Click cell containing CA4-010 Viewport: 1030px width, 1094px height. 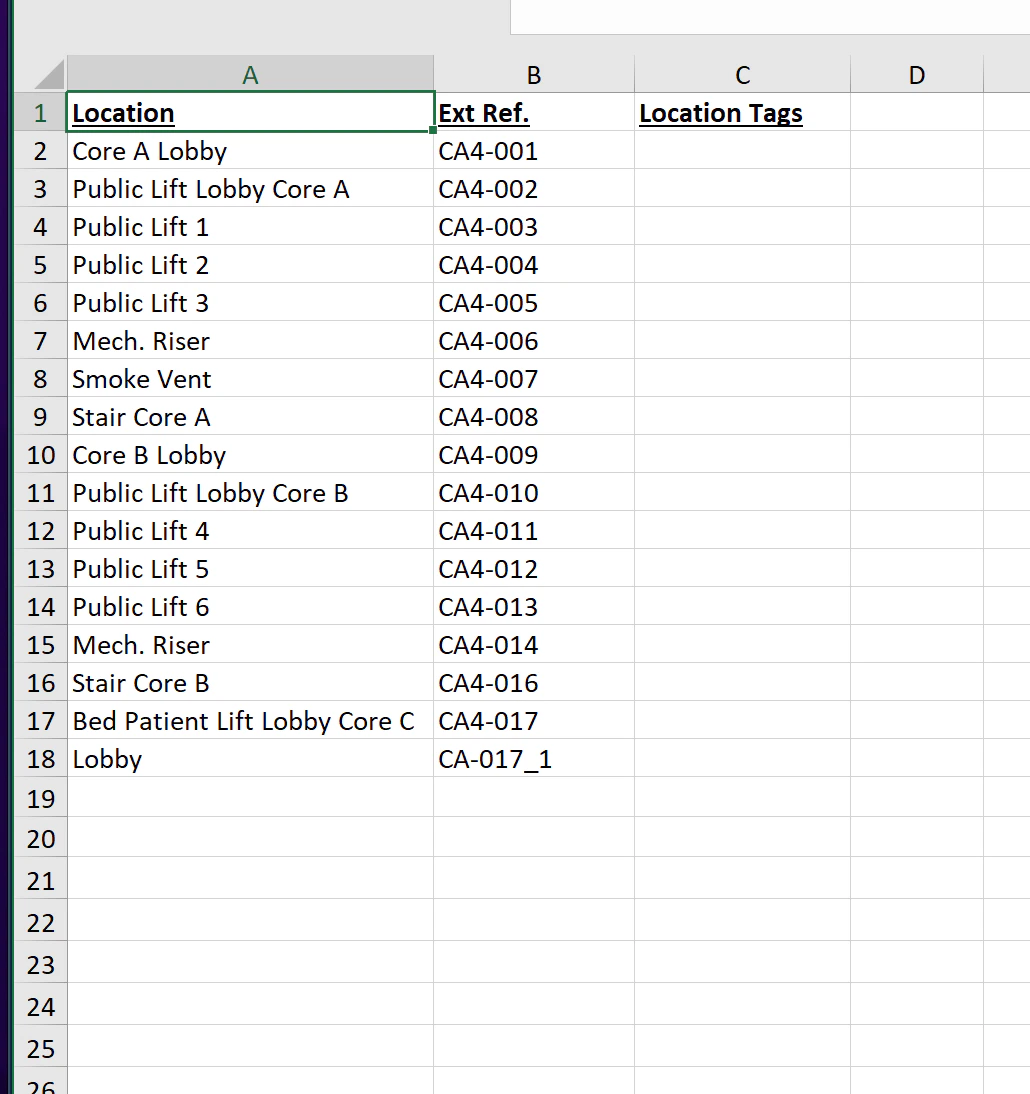tap(534, 492)
